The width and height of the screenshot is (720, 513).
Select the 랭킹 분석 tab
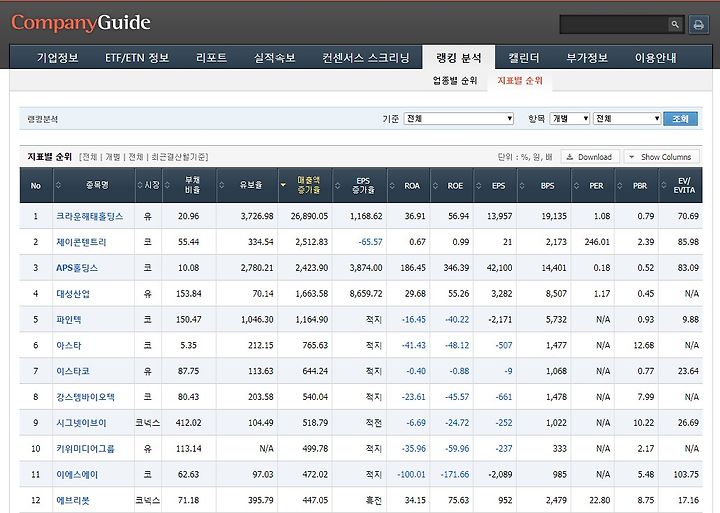[x=458, y=58]
